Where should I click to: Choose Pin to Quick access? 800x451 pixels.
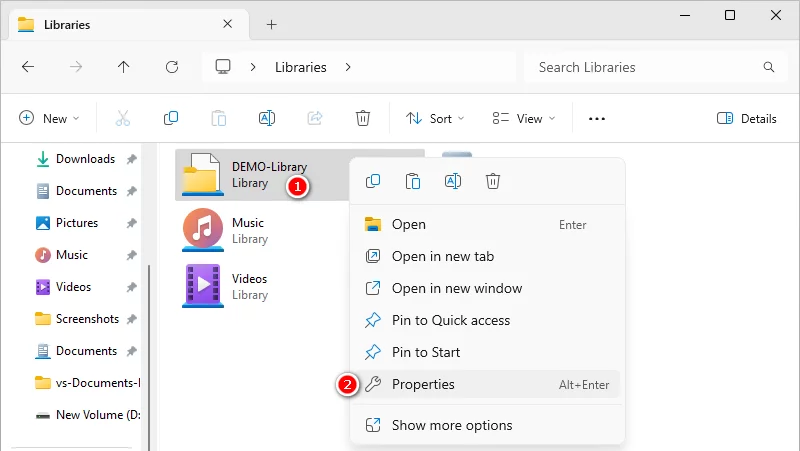[x=487, y=320]
